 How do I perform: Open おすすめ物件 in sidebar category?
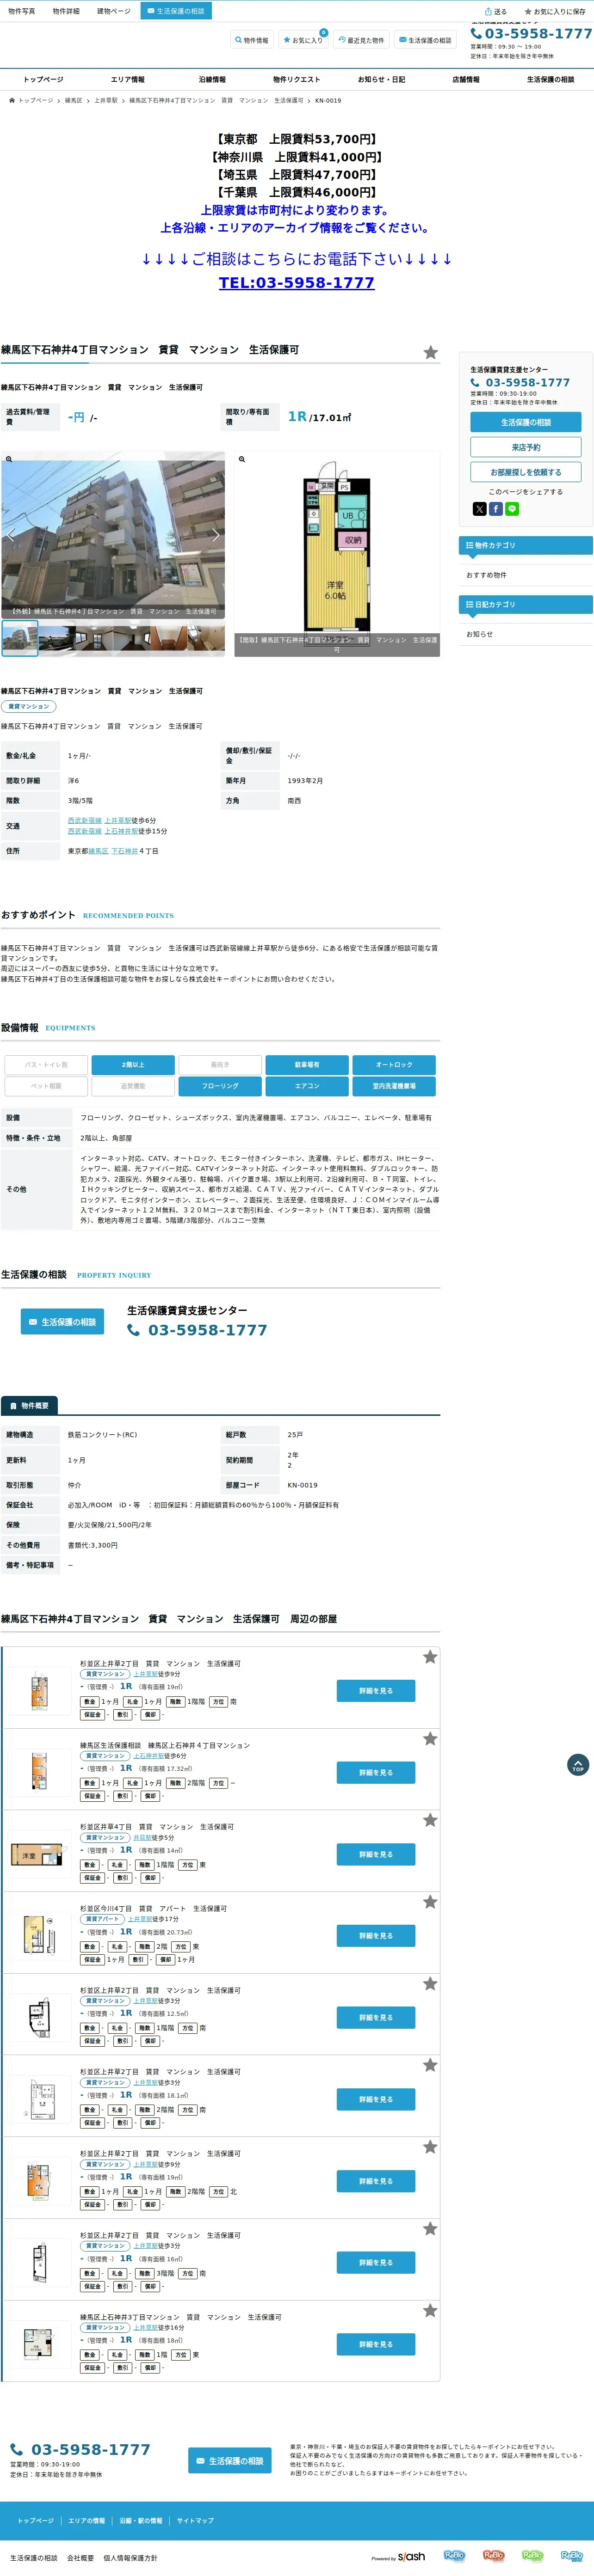[486, 575]
